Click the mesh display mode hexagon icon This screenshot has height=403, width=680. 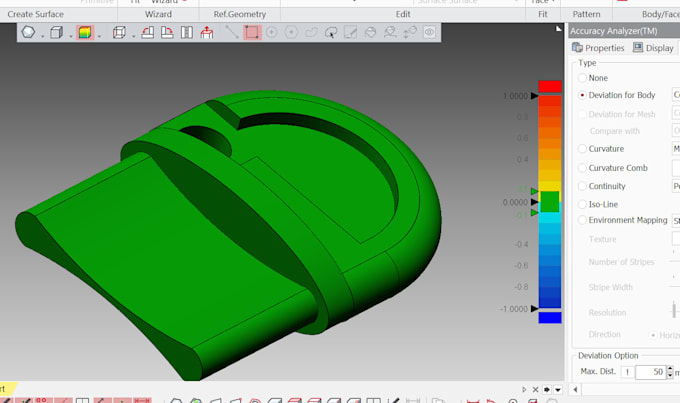pos(28,32)
